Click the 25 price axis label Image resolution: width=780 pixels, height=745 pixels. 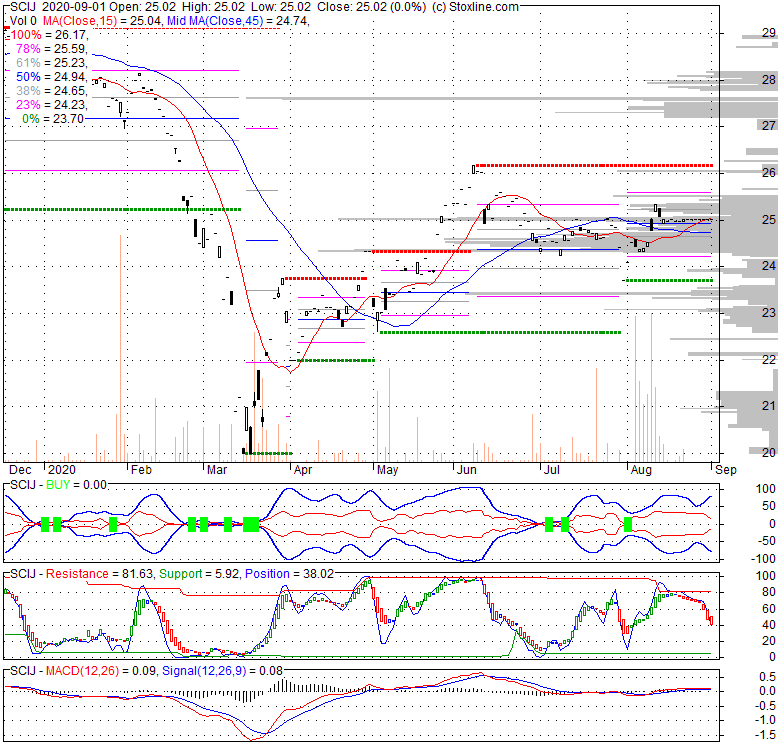[x=769, y=219]
